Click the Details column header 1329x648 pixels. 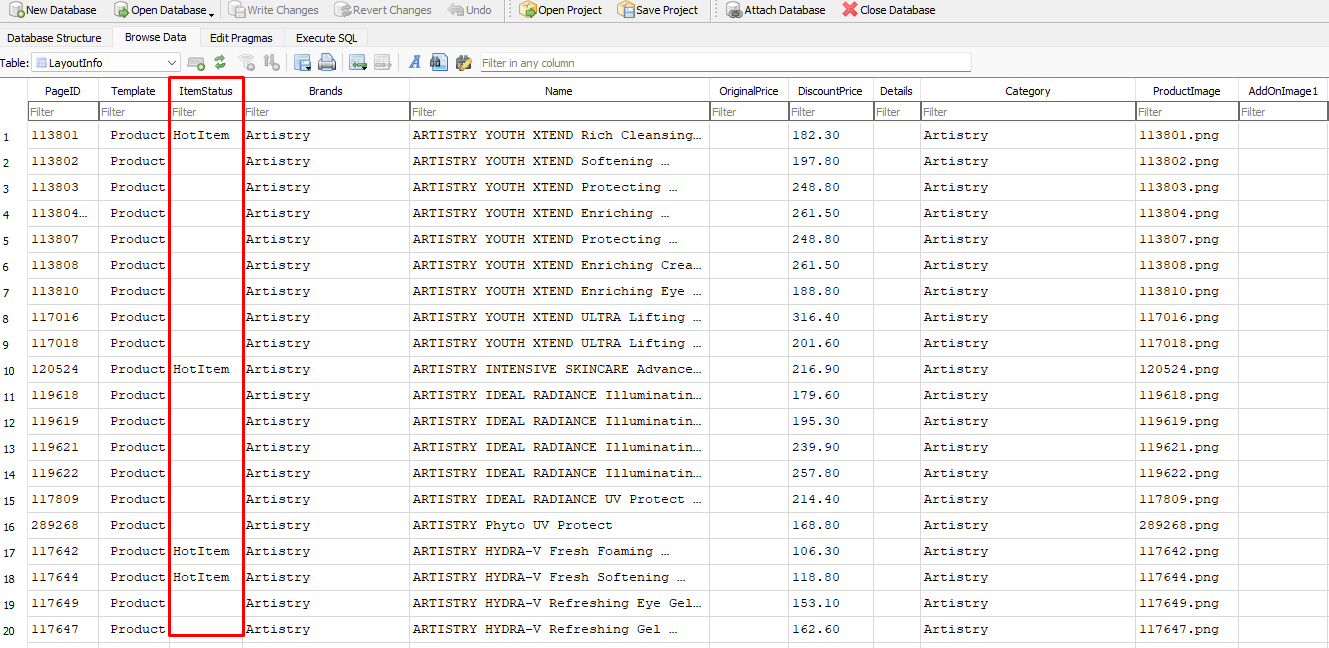click(x=896, y=91)
